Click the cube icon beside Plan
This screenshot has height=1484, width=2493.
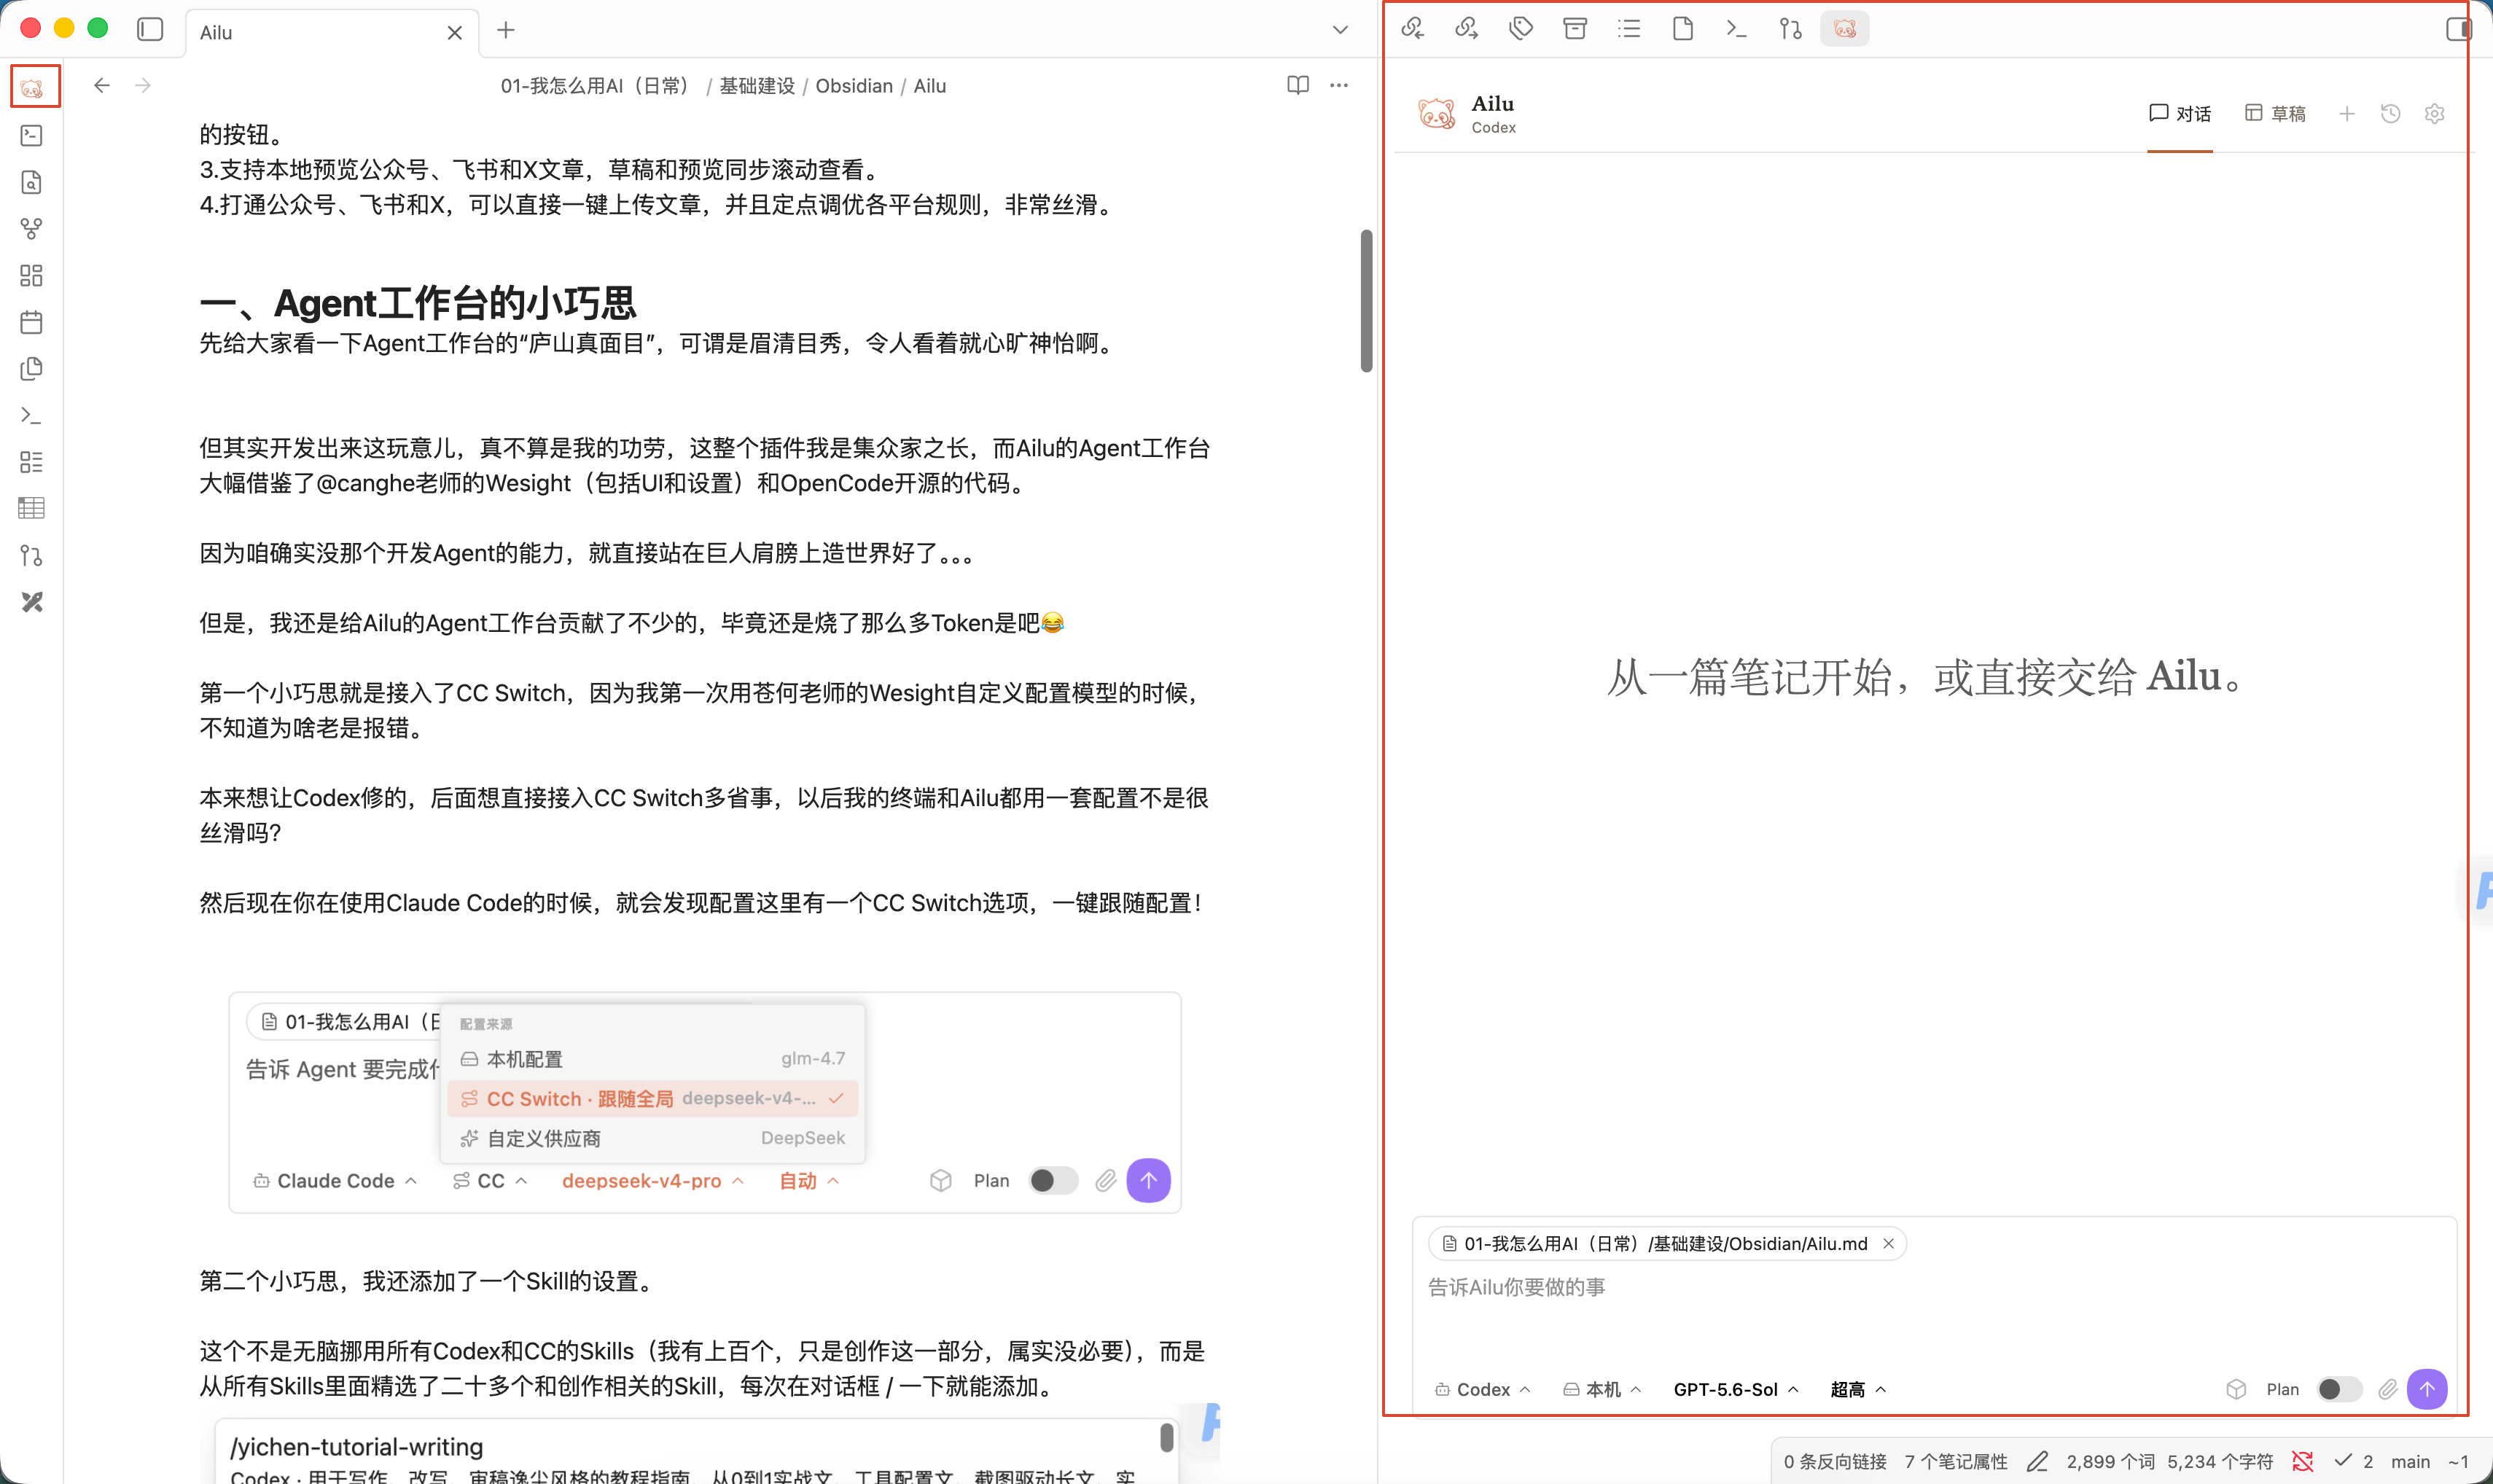[2237, 1389]
